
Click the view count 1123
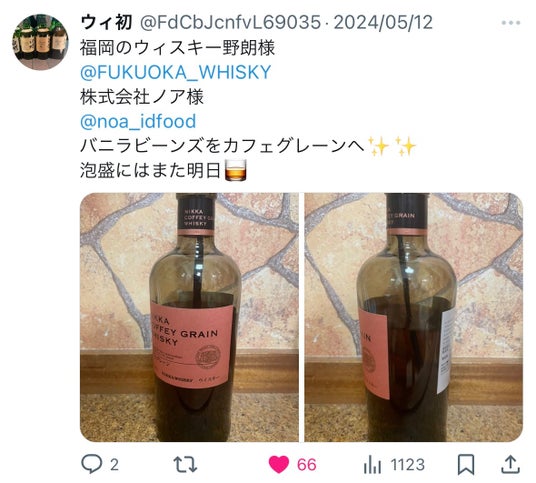coord(407,465)
